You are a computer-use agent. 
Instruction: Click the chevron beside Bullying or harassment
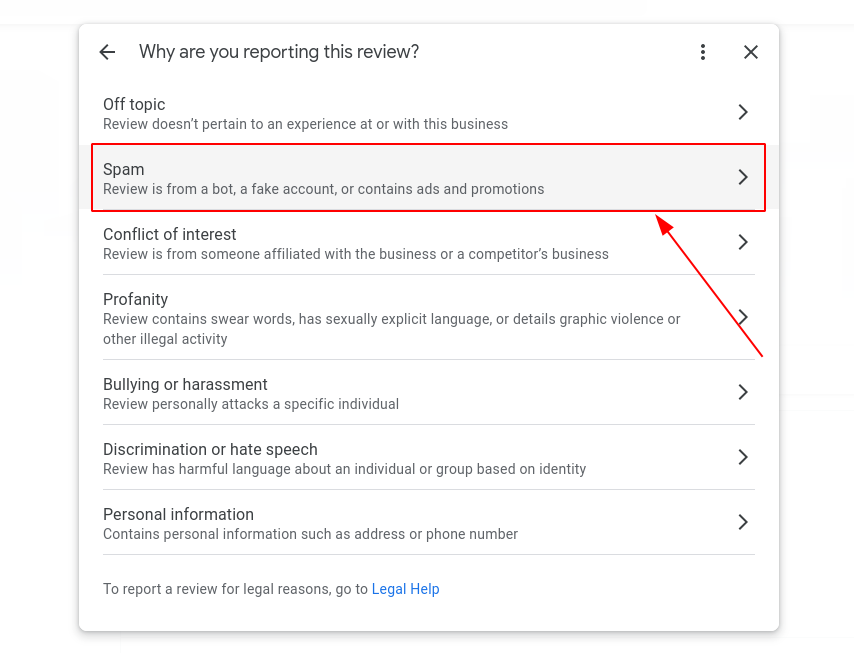743,392
